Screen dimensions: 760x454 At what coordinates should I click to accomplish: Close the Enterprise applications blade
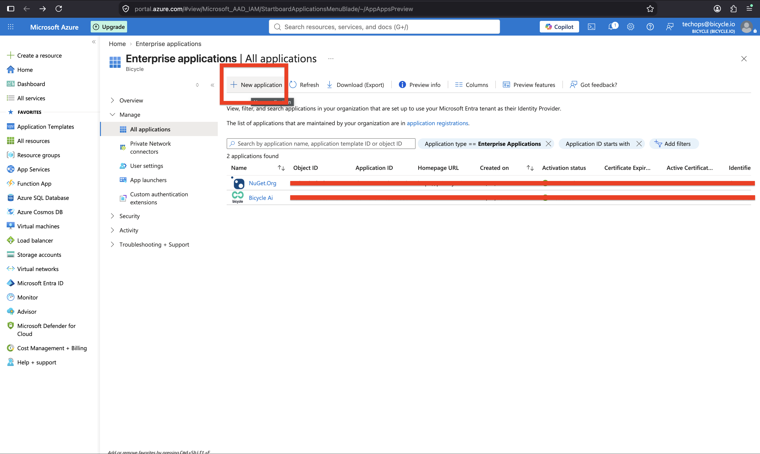(x=744, y=59)
